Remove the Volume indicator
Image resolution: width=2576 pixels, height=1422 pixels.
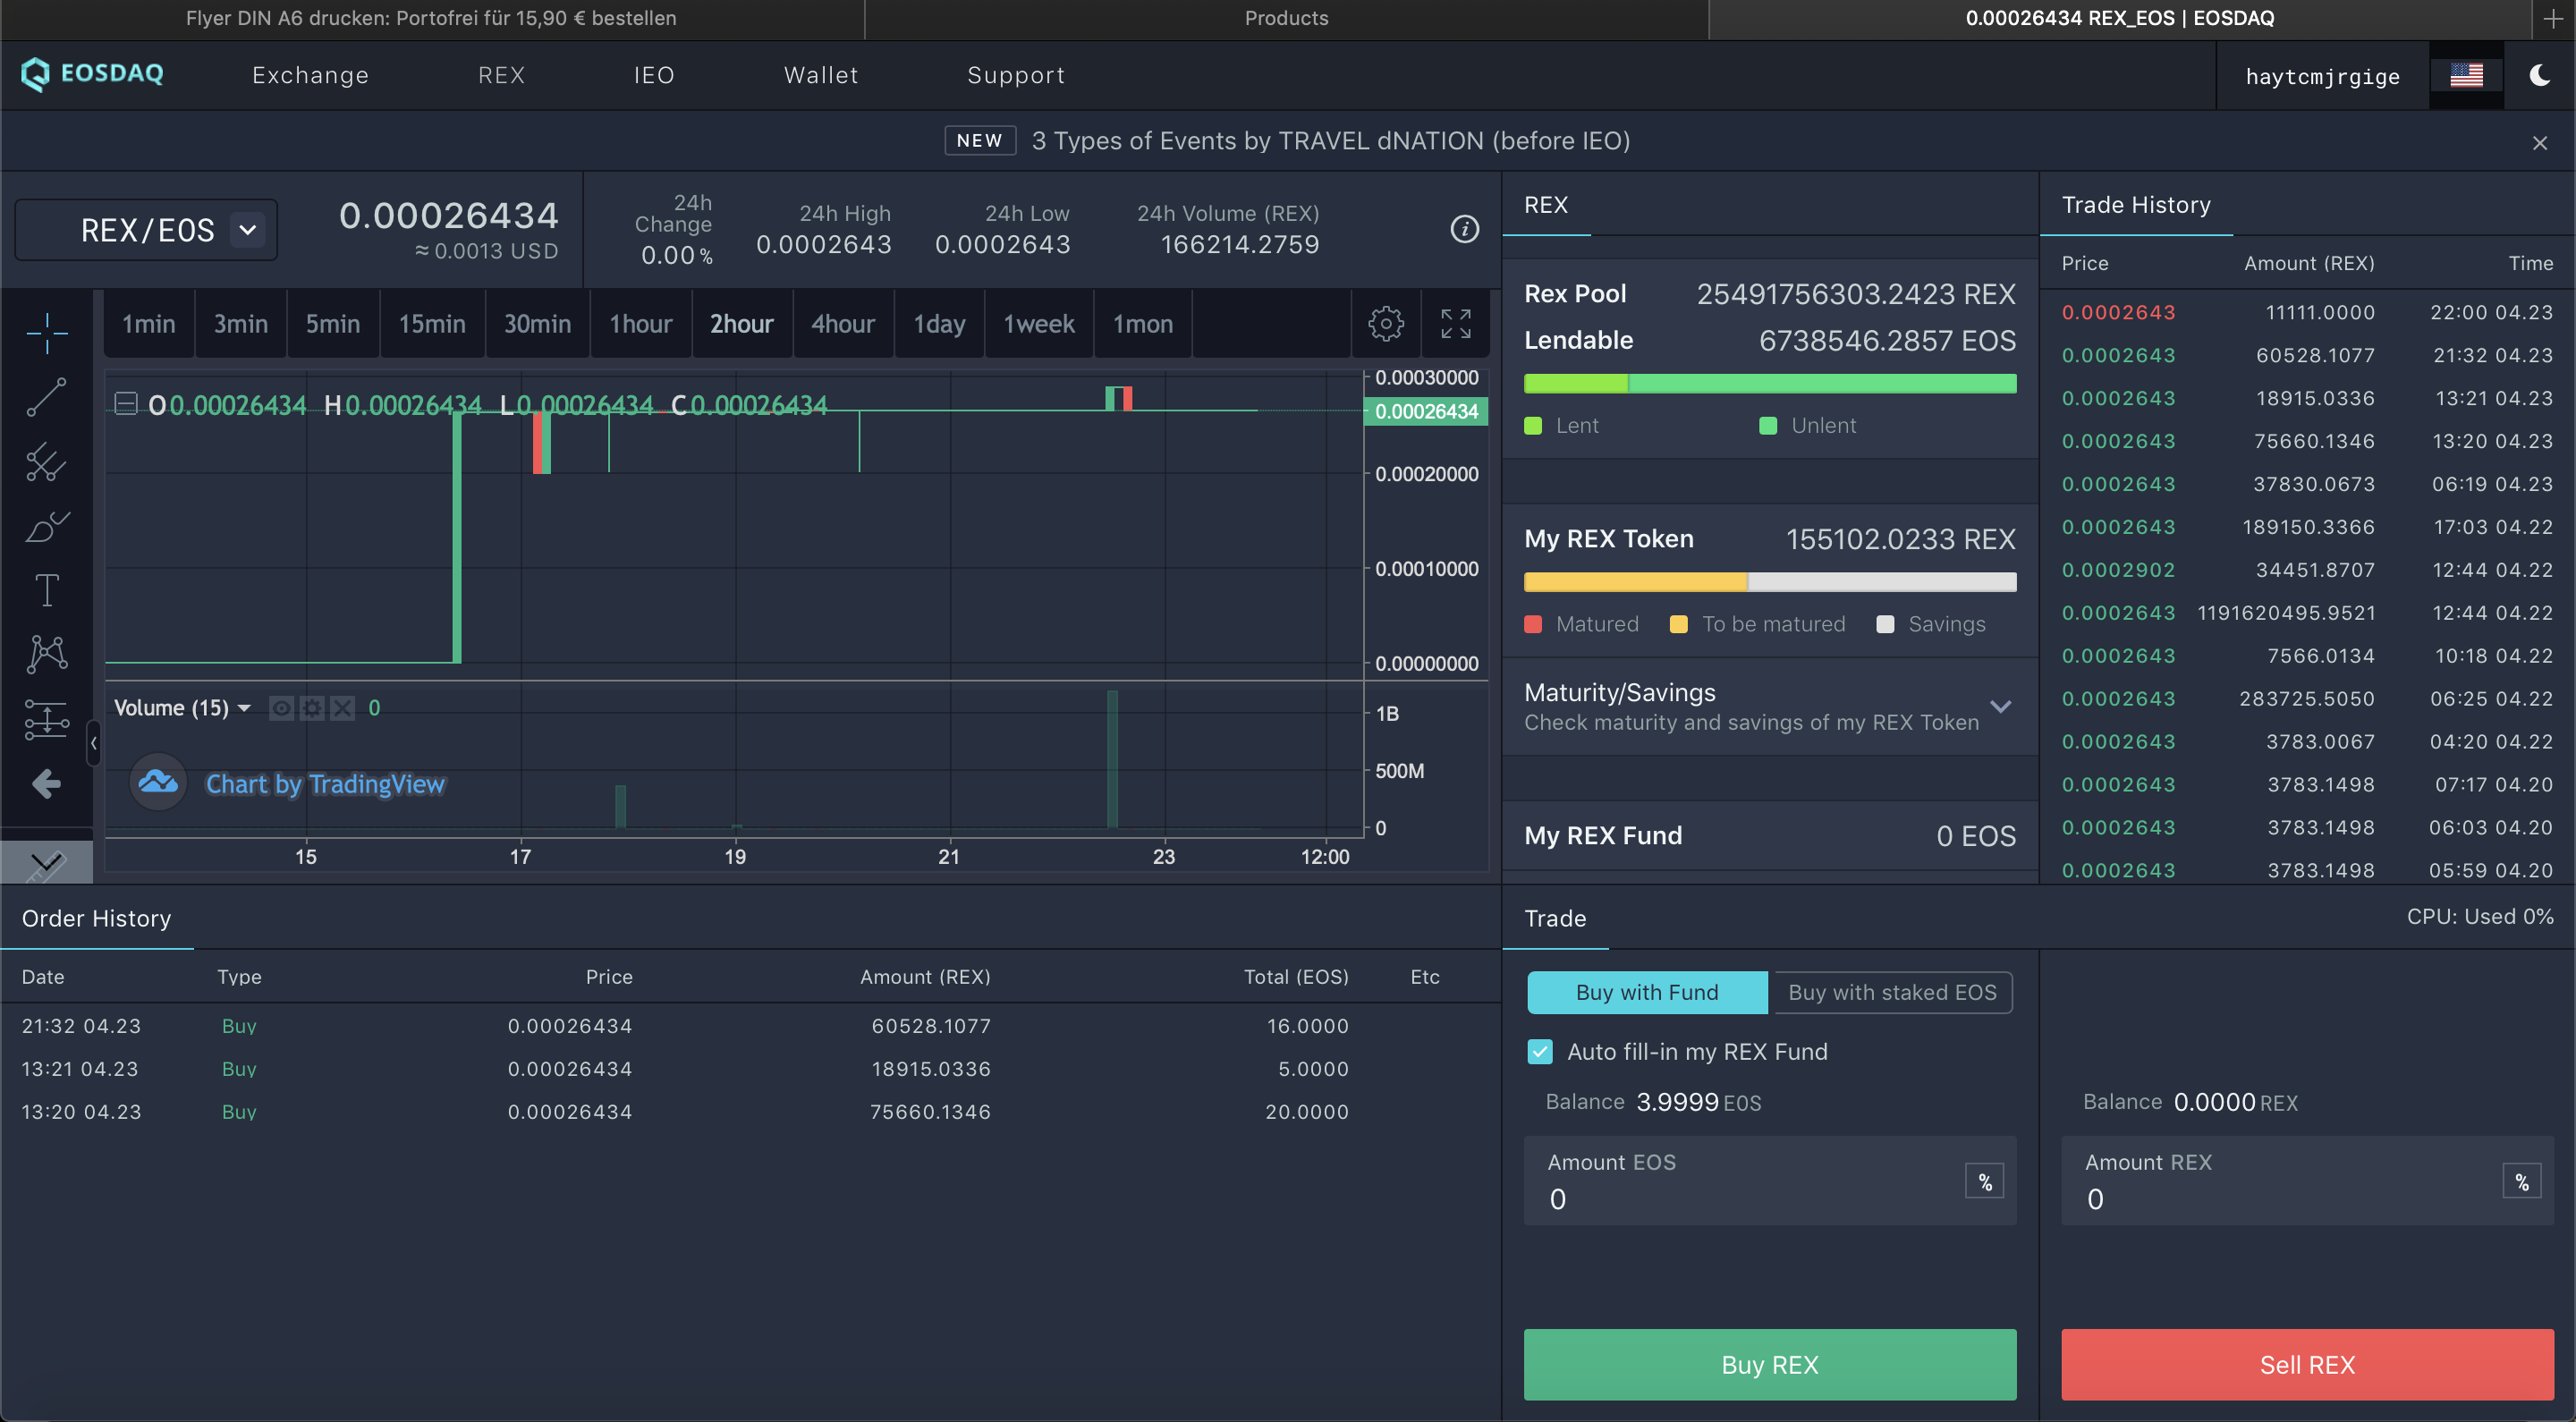(342, 708)
